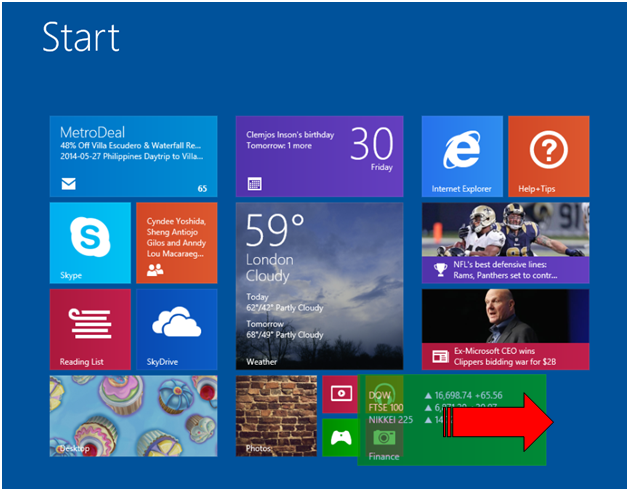Click the trophy icon on Sports tile
This screenshot has height=491, width=630.
pyautogui.click(x=440, y=270)
